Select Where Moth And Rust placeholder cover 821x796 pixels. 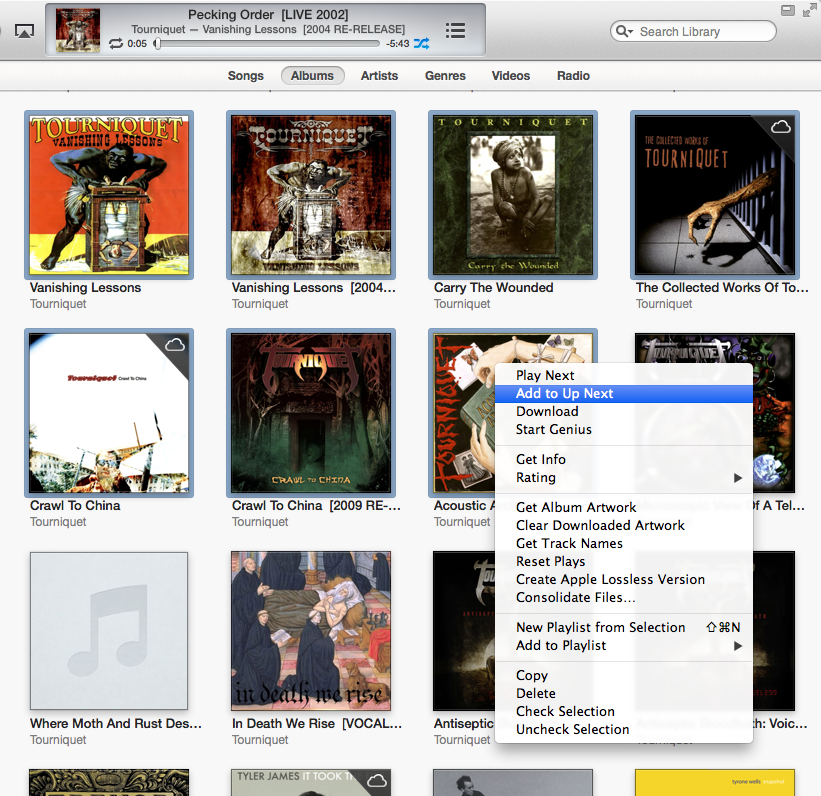click(109, 631)
